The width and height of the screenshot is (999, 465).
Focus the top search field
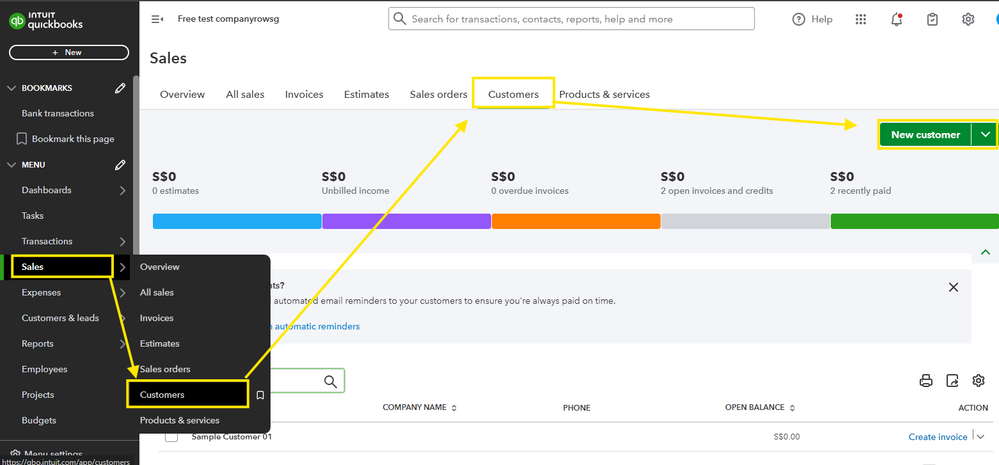(x=571, y=19)
